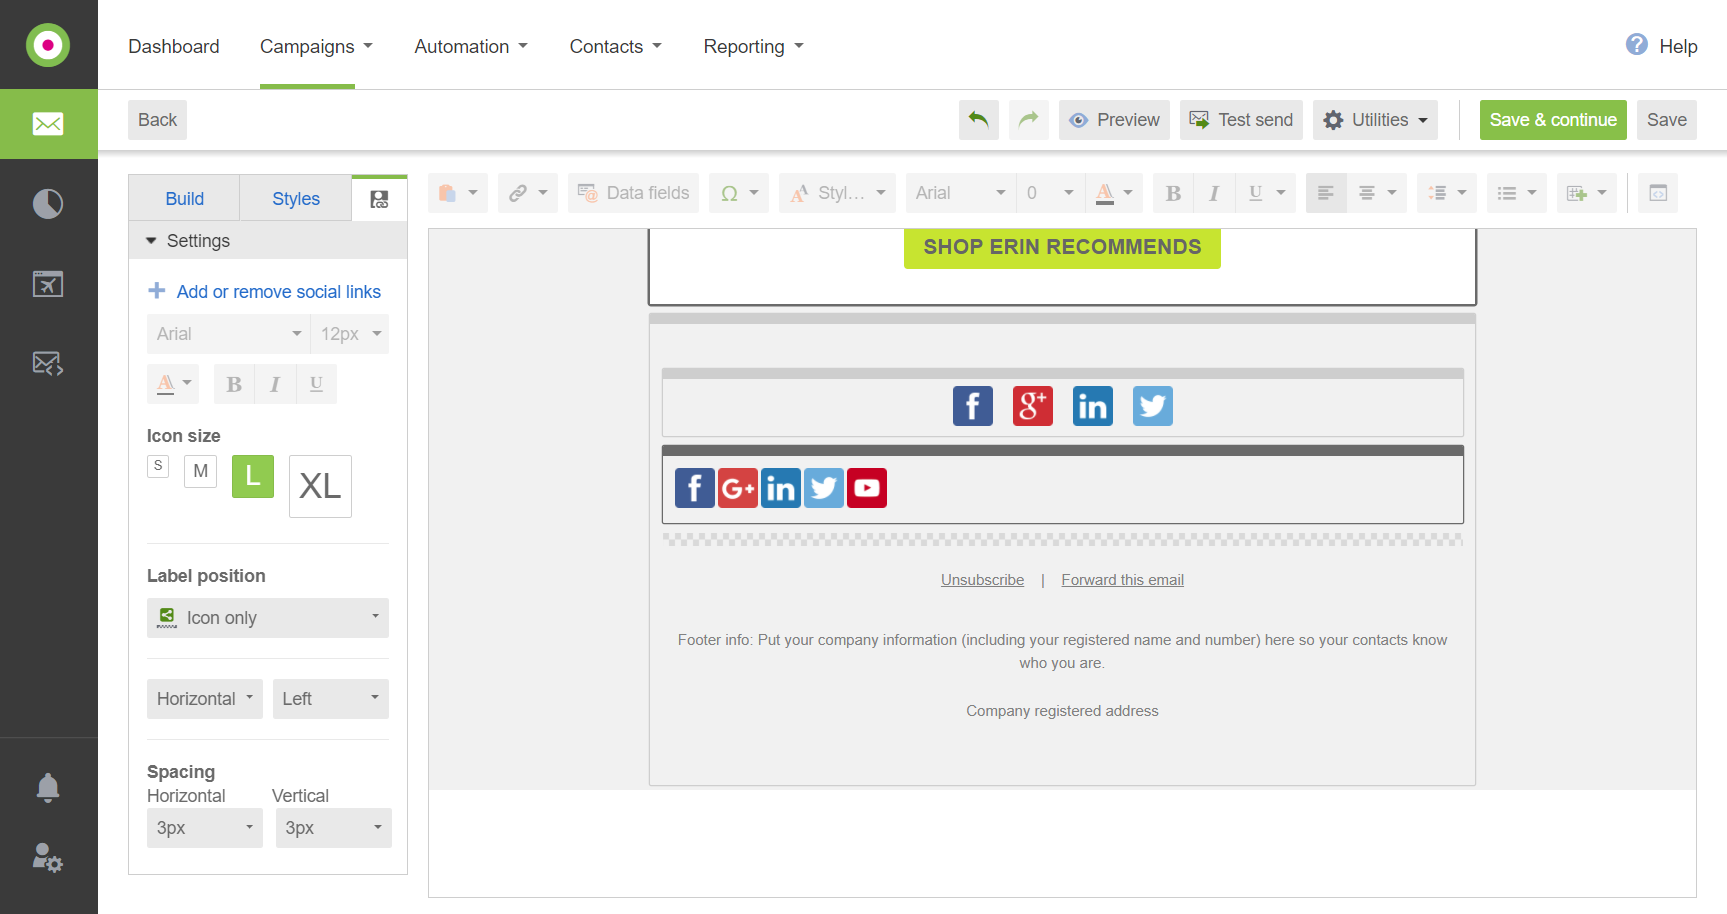The width and height of the screenshot is (1727, 914).
Task: Toggle italic in the editor toolbar
Action: [1213, 193]
